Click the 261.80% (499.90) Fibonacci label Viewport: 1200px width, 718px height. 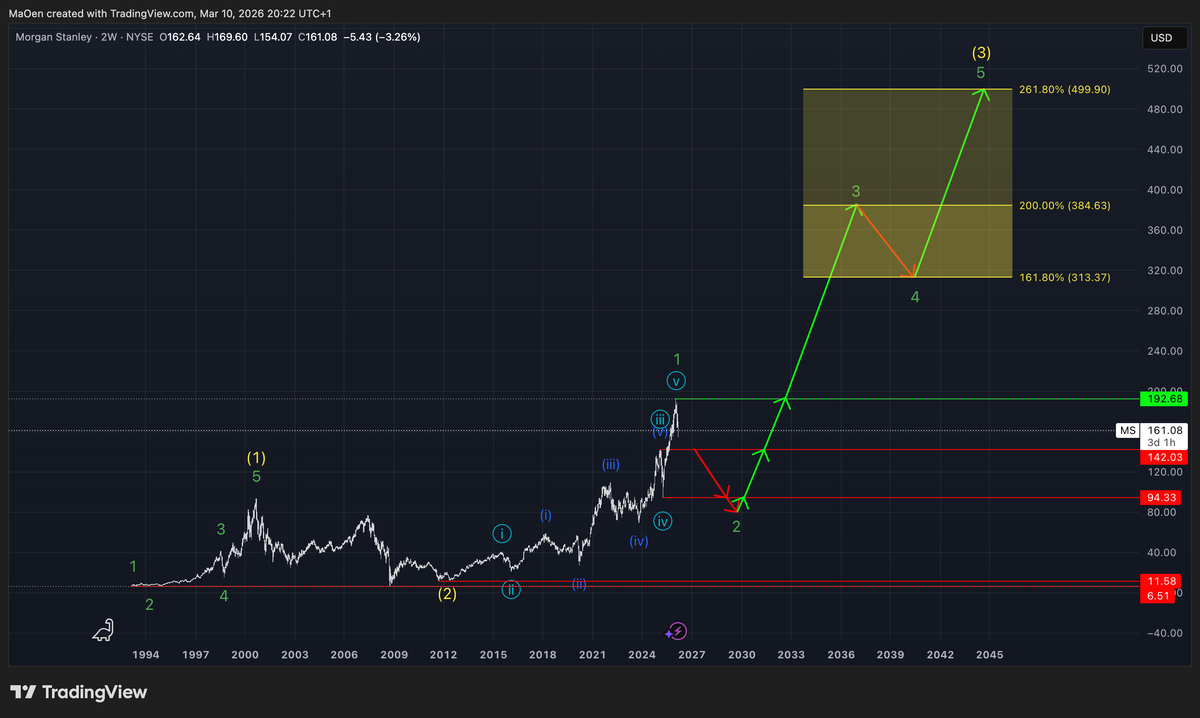coord(1063,89)
